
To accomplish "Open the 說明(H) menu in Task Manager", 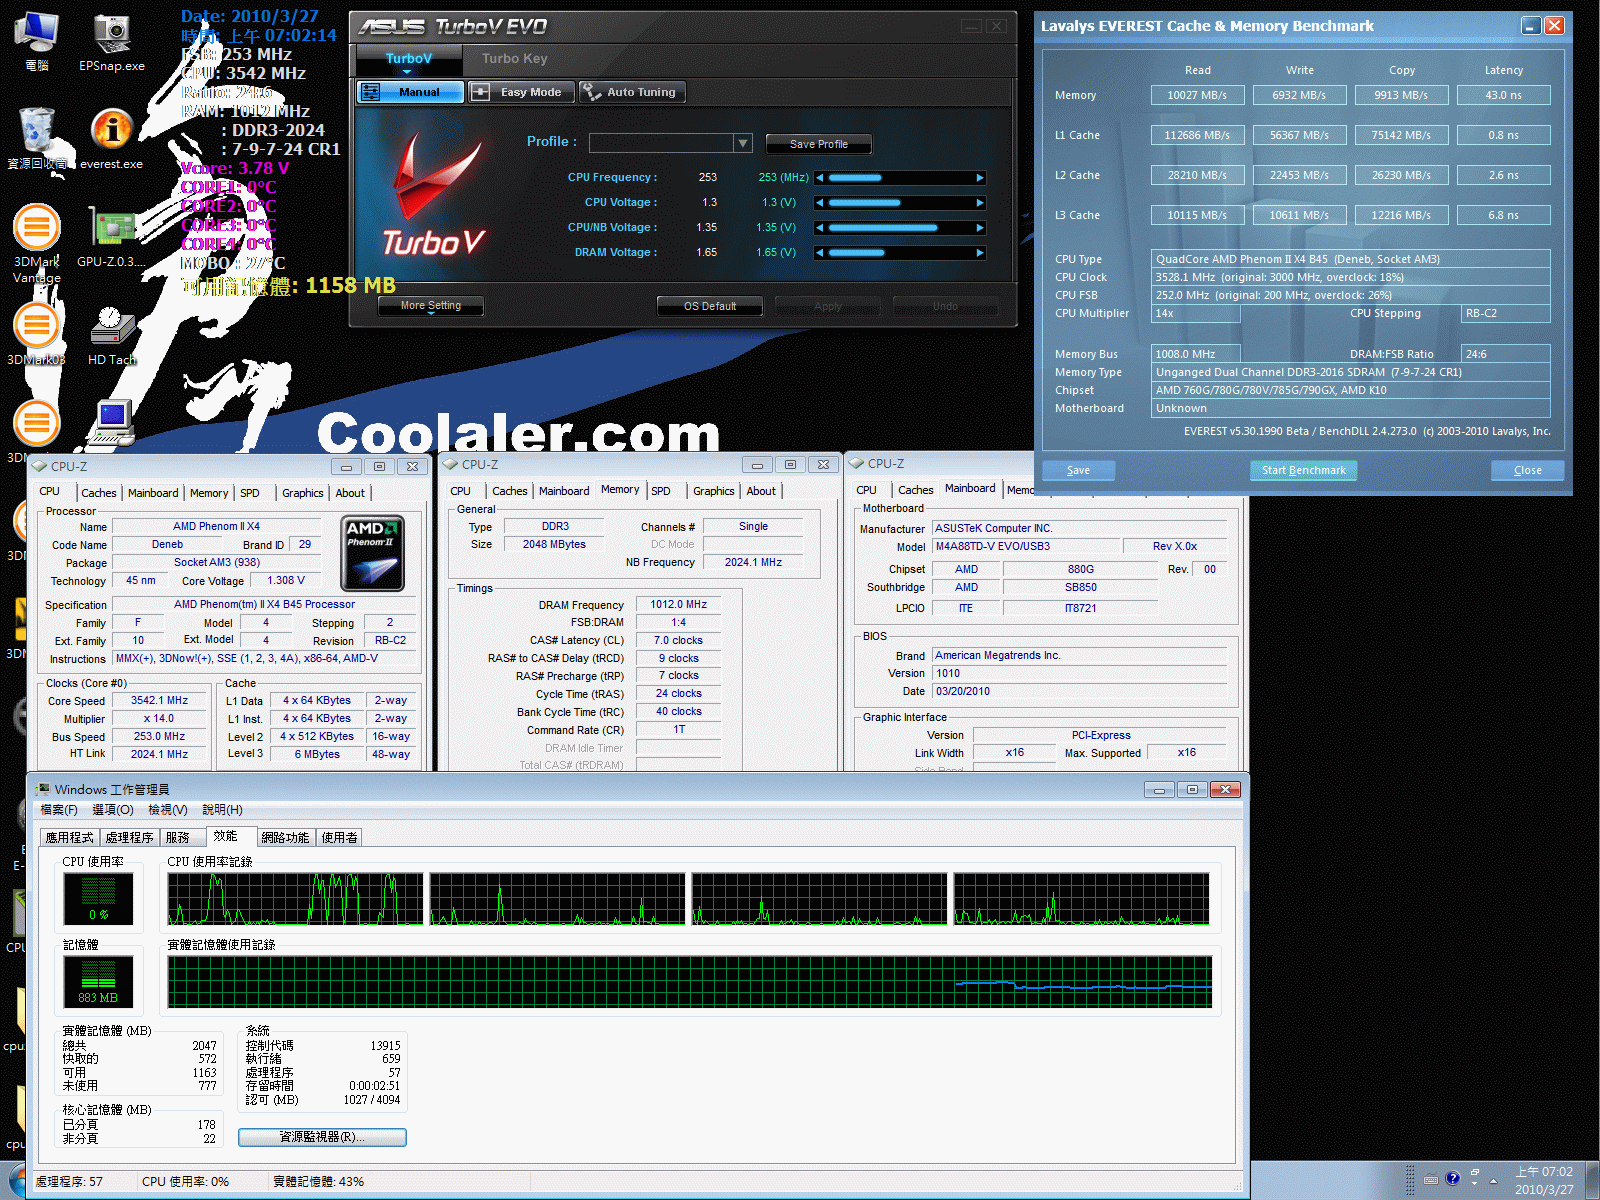I will point(222,810).
